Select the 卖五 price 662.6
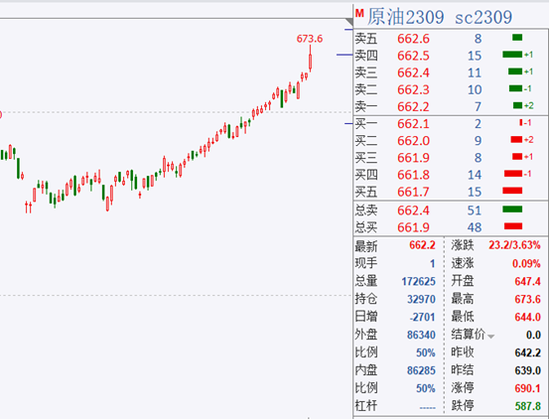 [413, 39]
